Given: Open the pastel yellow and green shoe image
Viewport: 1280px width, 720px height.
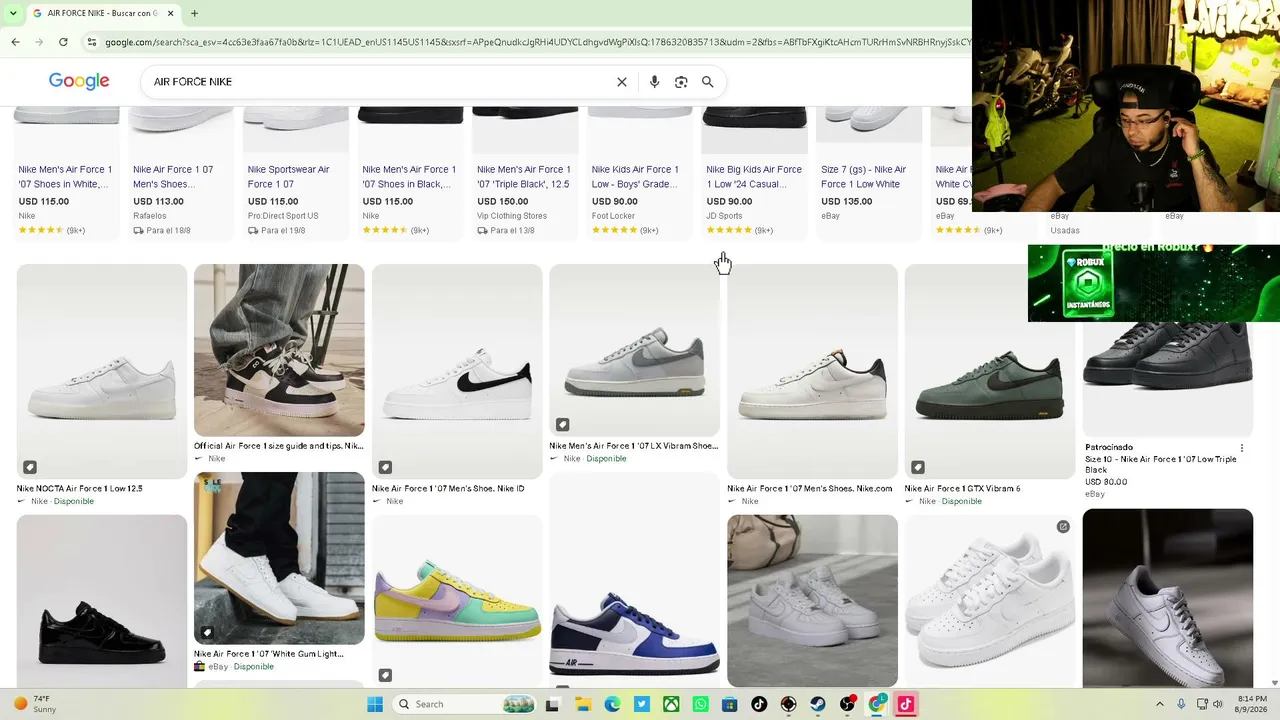Looking at the screenshot, I should click(457, 600).
